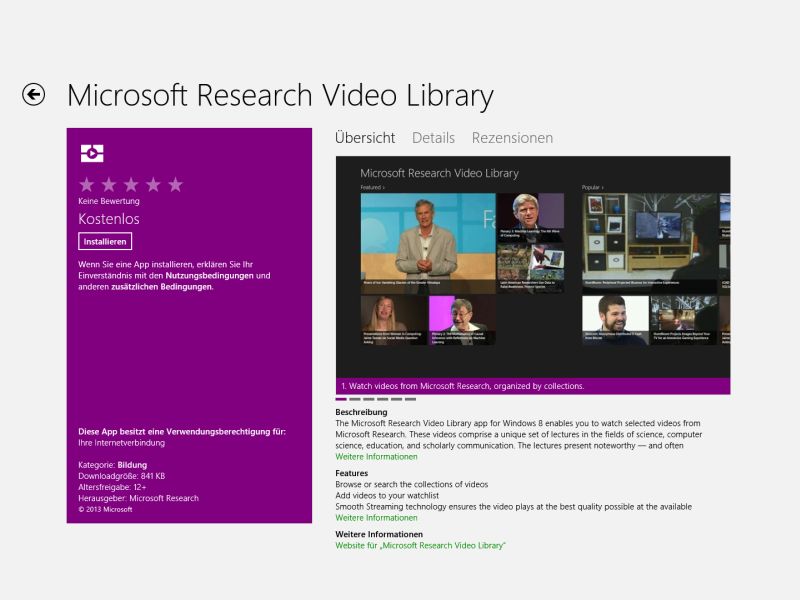
Task: Click the Installieren button
Action: (105, 241)
